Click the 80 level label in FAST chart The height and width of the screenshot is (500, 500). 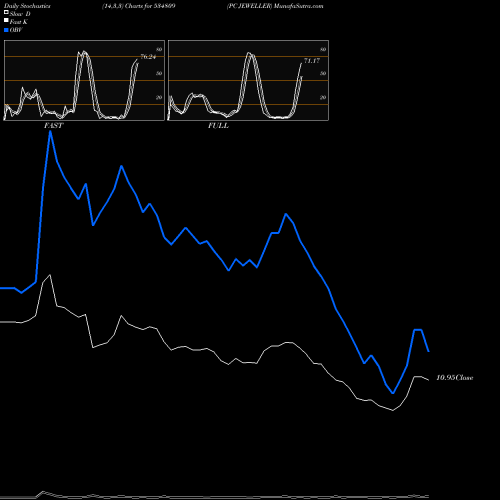(159, 49)
